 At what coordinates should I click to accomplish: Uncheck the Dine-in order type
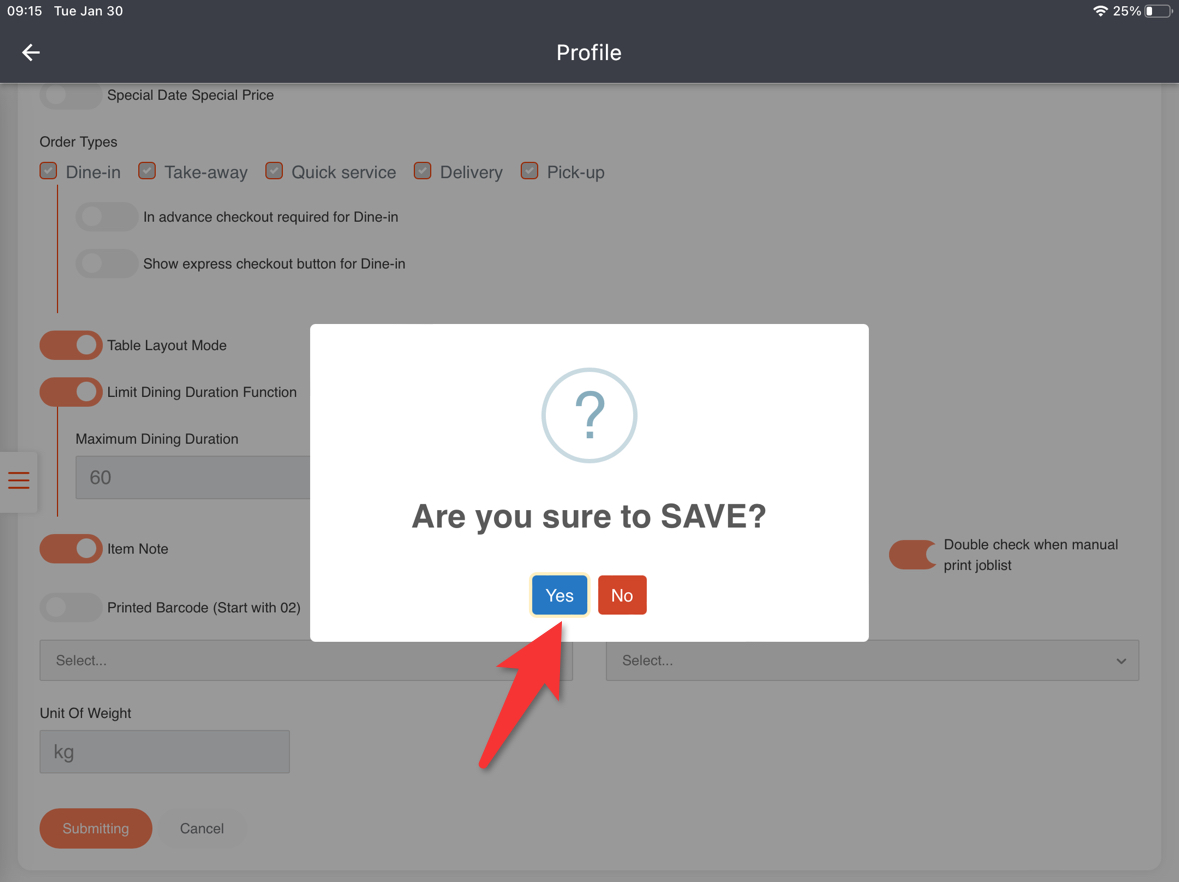[49, 171]
